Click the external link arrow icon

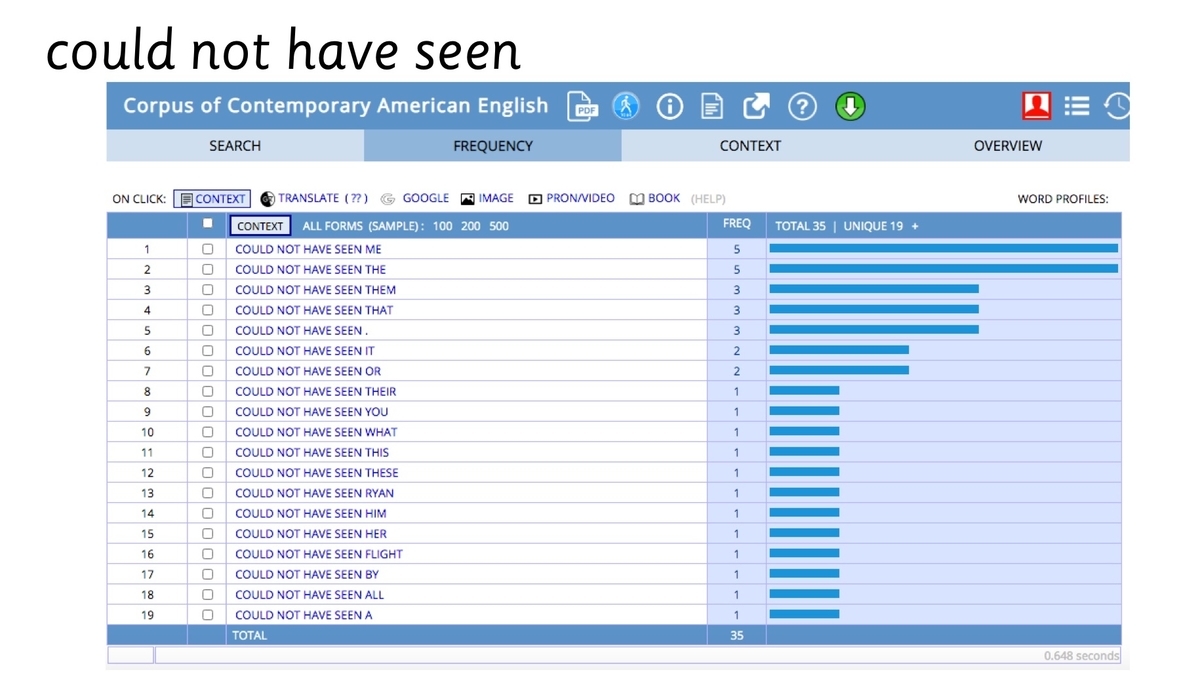[757, 106]
